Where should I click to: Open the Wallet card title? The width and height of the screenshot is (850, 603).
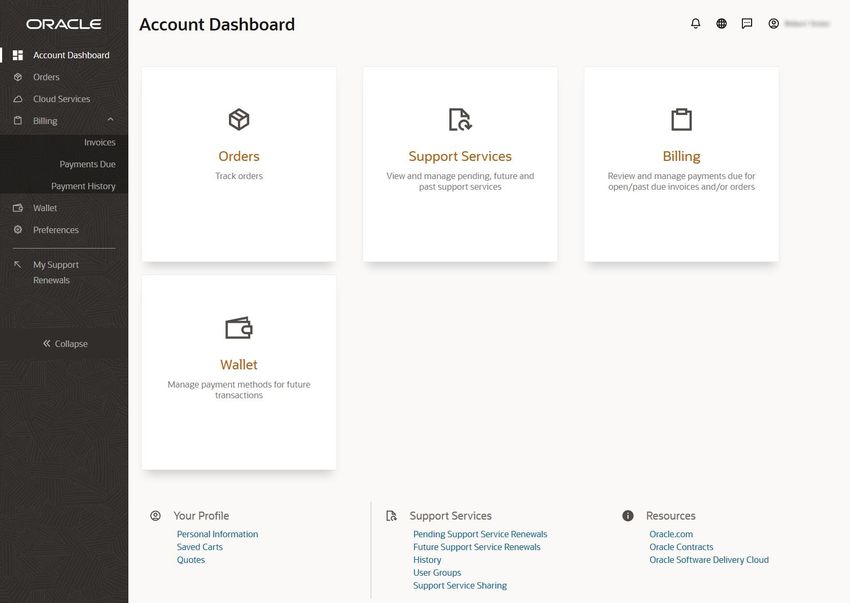point(239,364)
